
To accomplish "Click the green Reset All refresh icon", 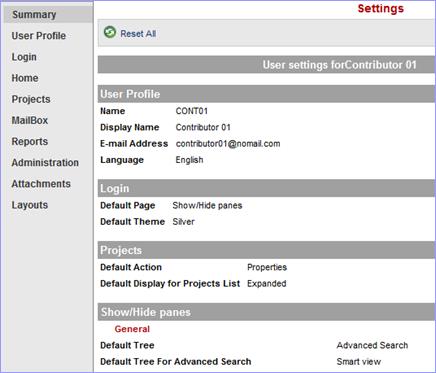I will (110, 32).
